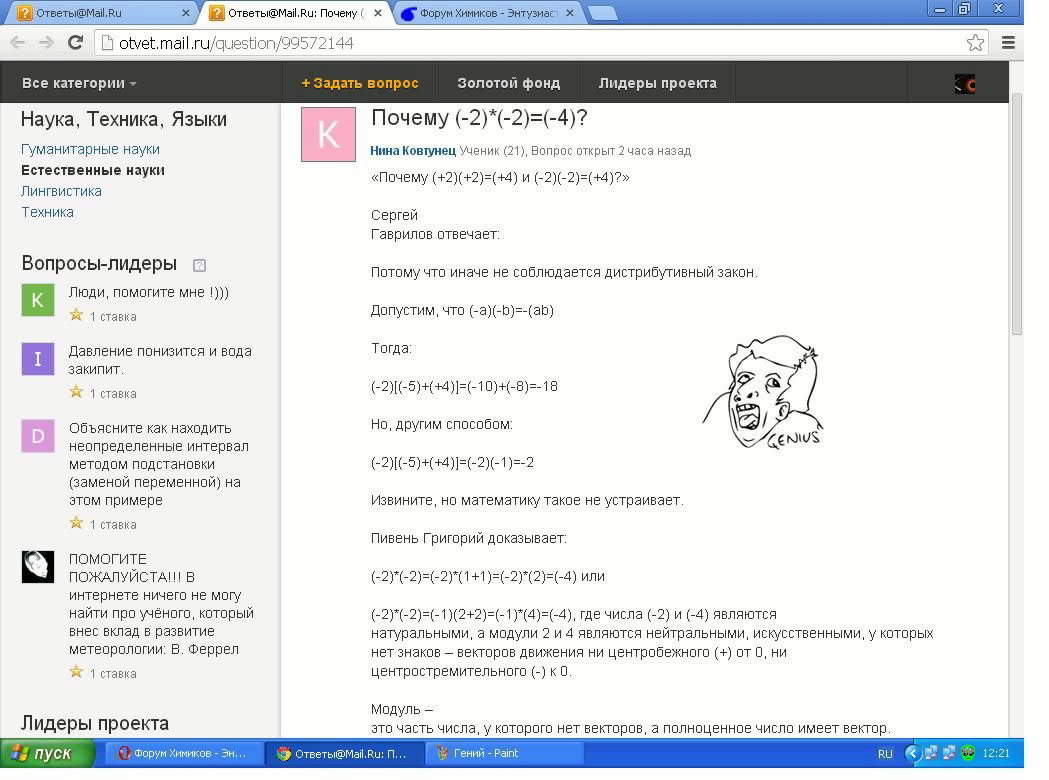Show hidden tray icons with the arrow
The image size is (1049, 780).
click(912, 753)
